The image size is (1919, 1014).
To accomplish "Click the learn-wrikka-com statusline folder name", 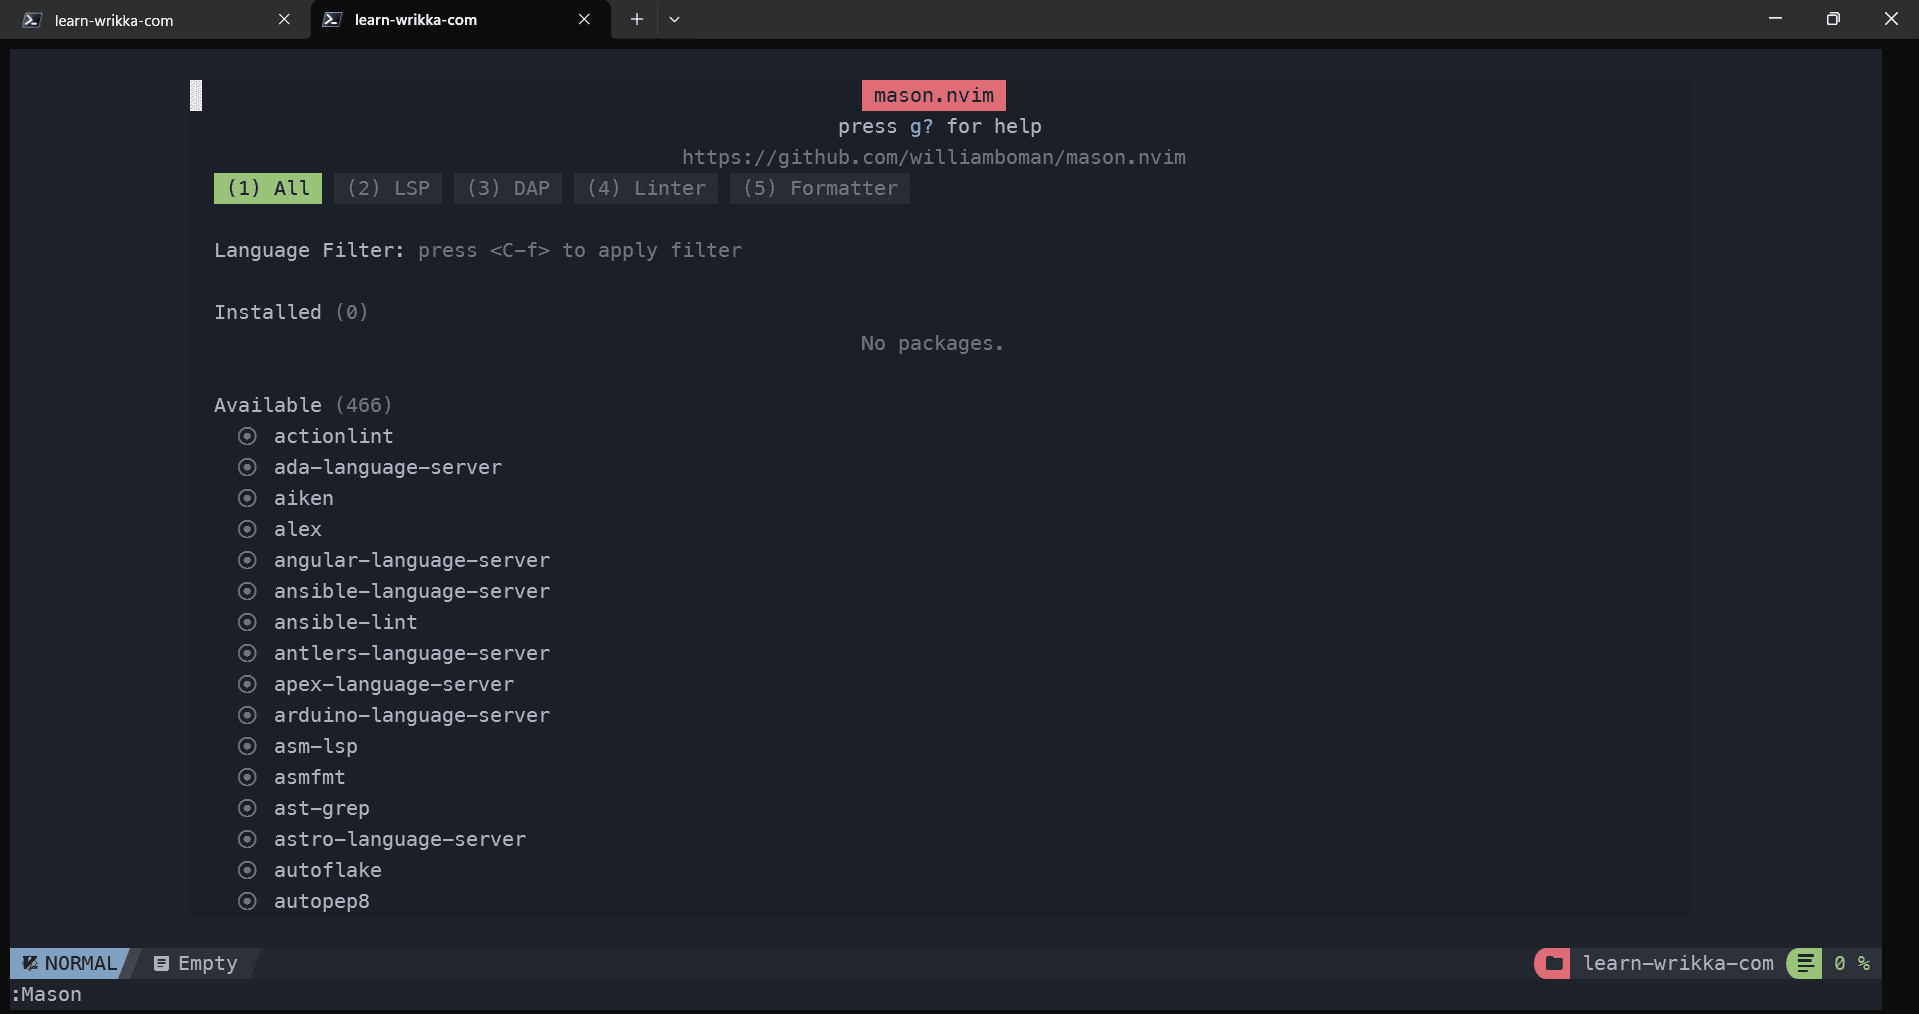I will [x=1678, y=963].
